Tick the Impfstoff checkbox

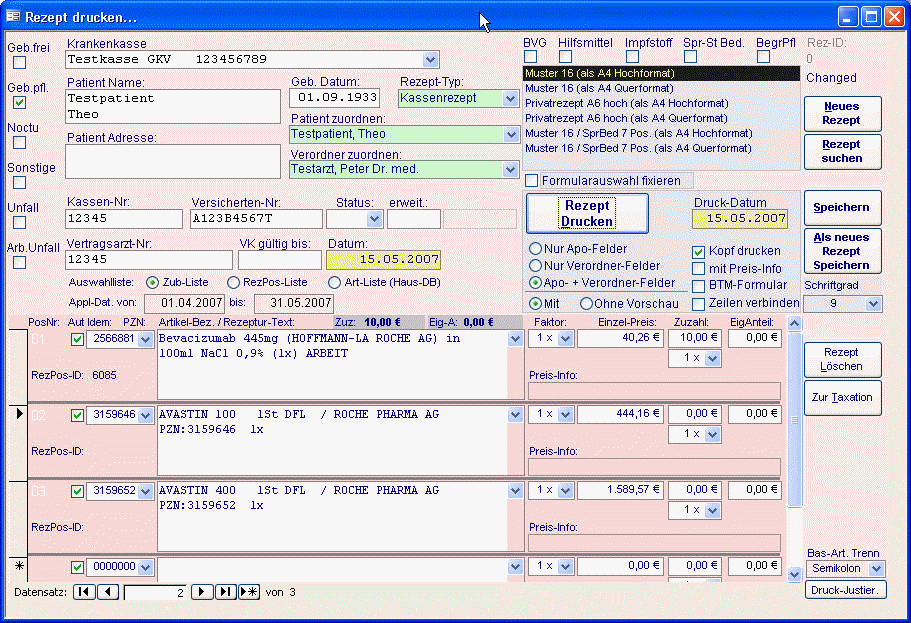pyautogui.click(x=633, y=57)
